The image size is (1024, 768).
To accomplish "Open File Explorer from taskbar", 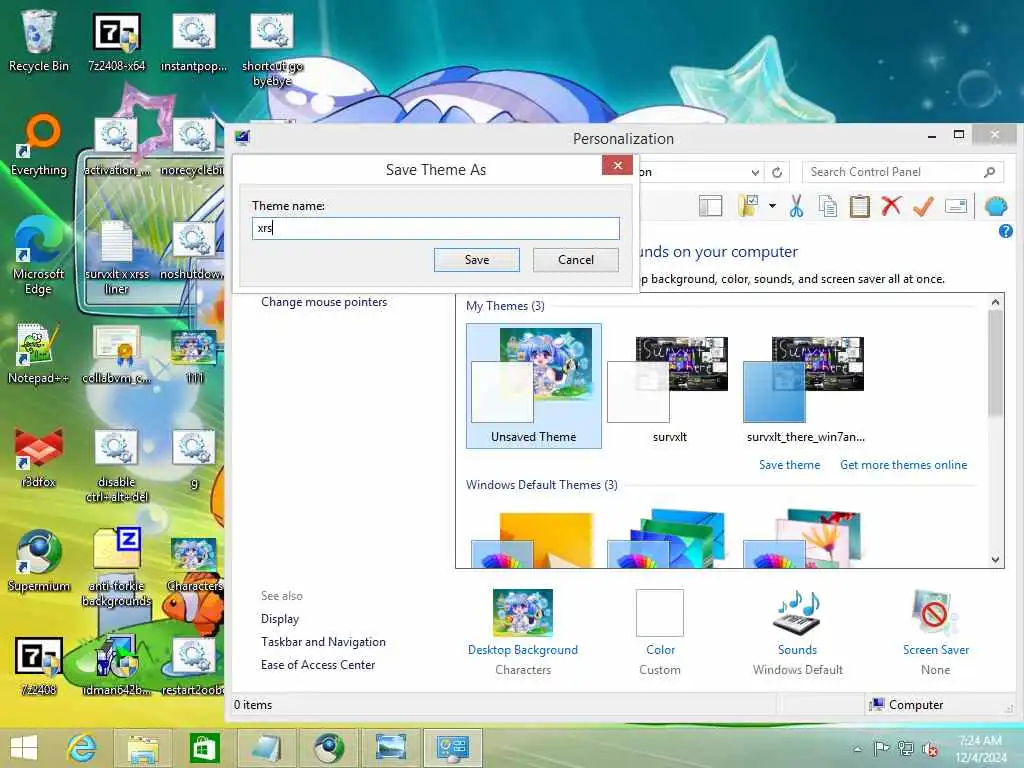I will pyautogui.click(x=143, y=748).
